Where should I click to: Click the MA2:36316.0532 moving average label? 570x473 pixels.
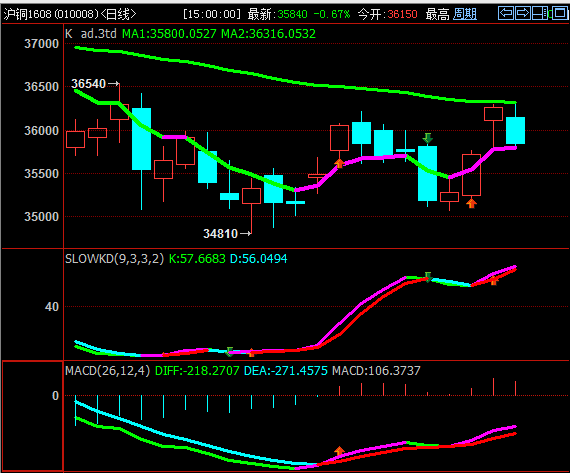(x=268, y=34)
